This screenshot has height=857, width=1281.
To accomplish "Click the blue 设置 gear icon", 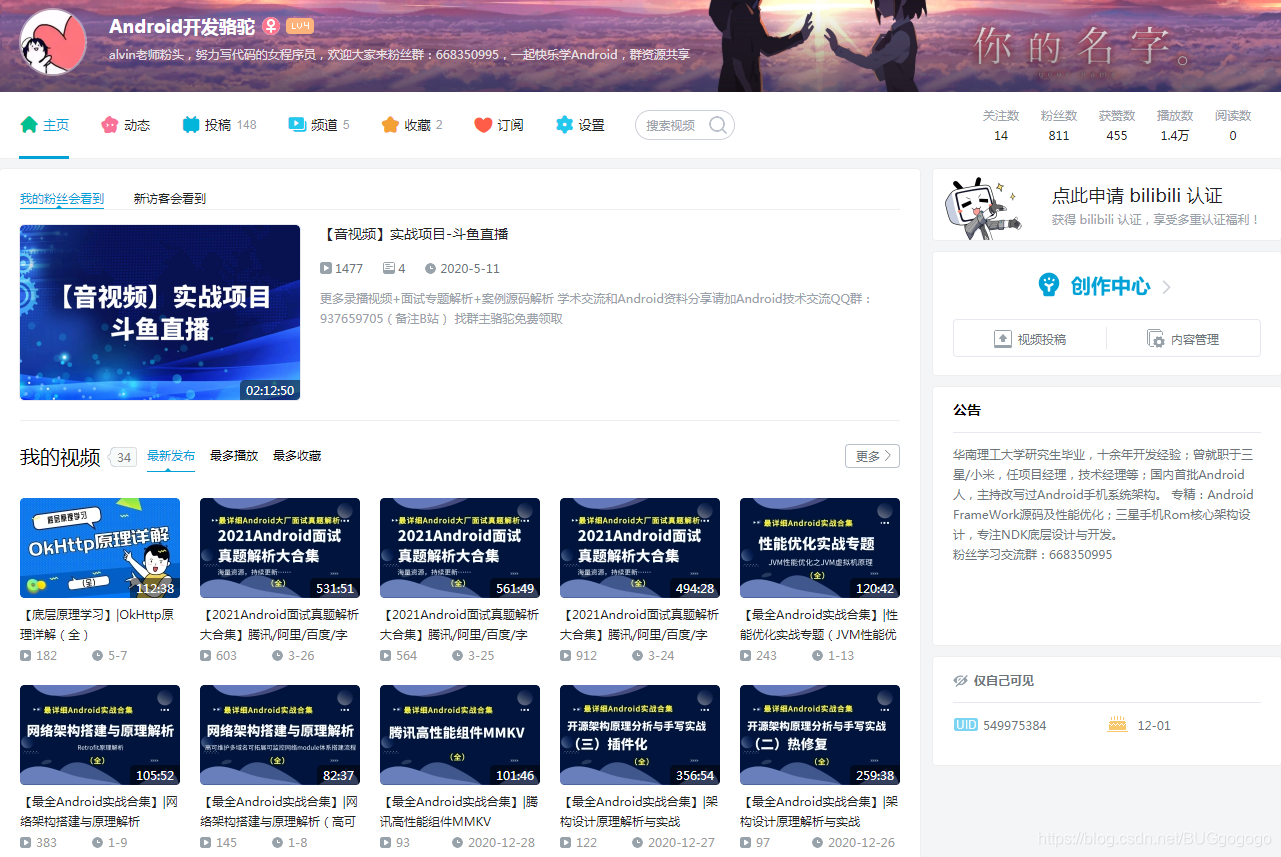I will 564,125.
